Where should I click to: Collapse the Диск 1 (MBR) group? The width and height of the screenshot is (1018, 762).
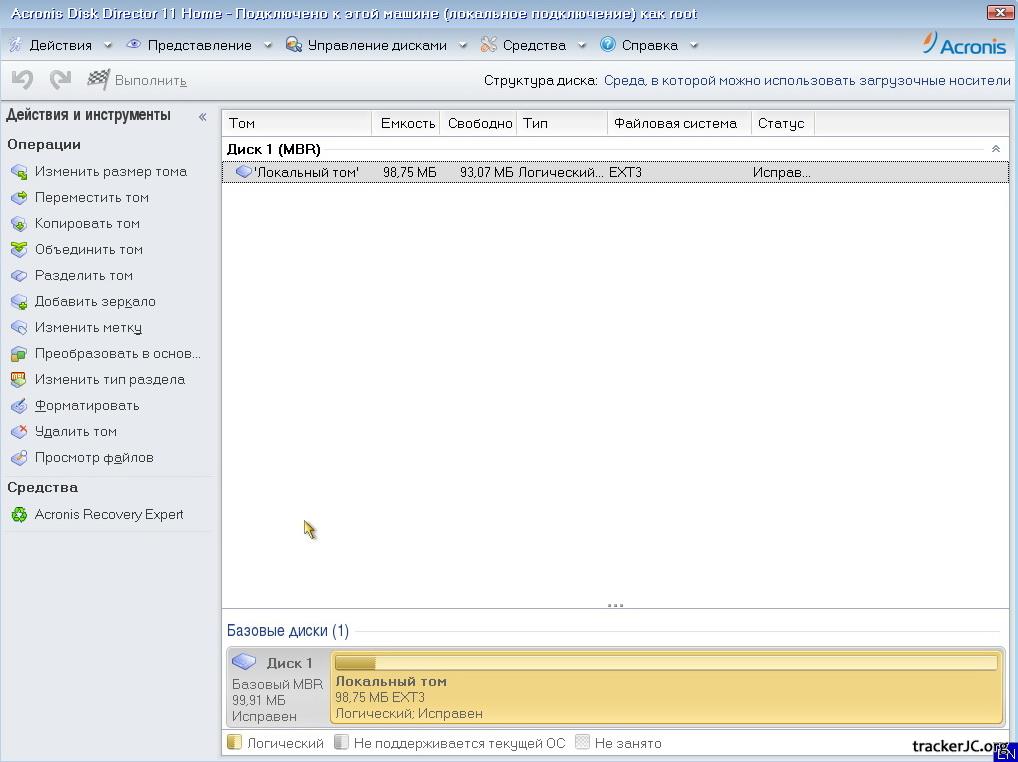995,149
